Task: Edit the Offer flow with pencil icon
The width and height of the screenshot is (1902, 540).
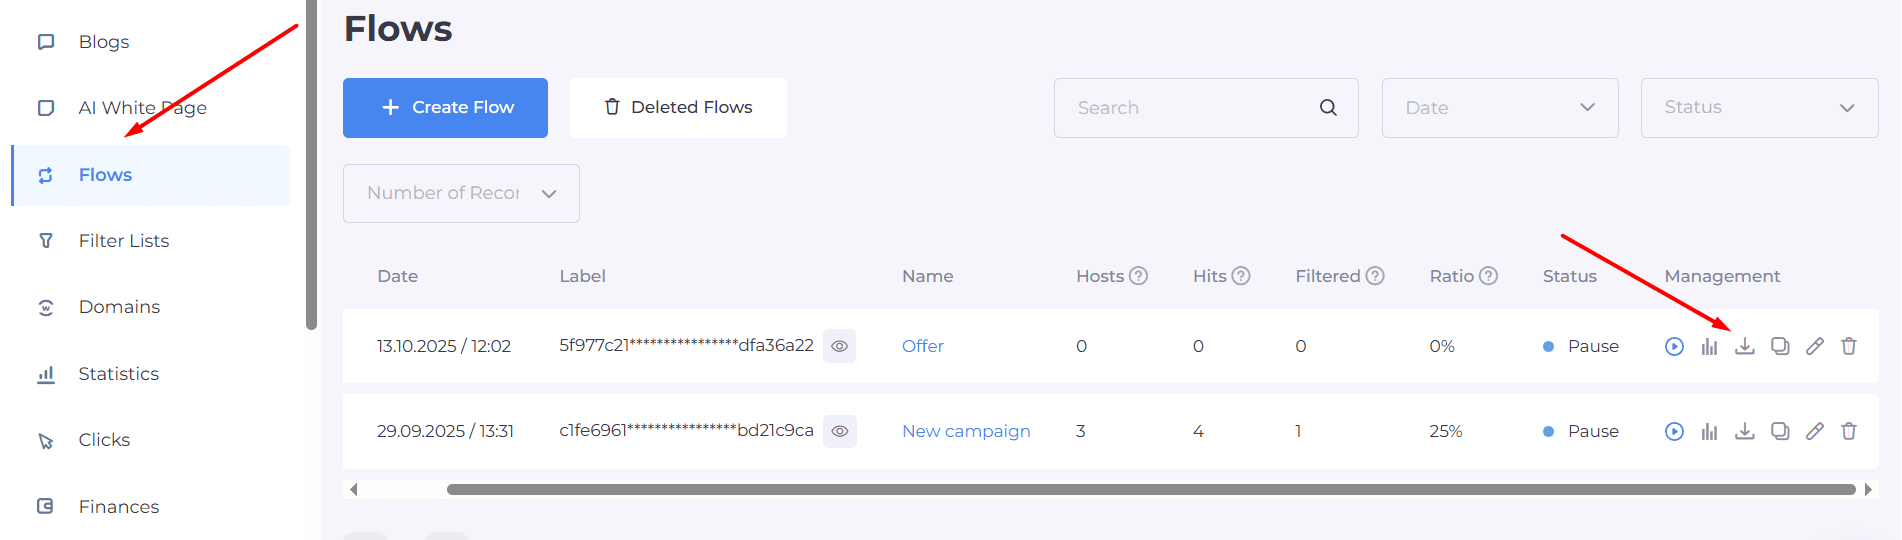Action: click(1814, 346)
